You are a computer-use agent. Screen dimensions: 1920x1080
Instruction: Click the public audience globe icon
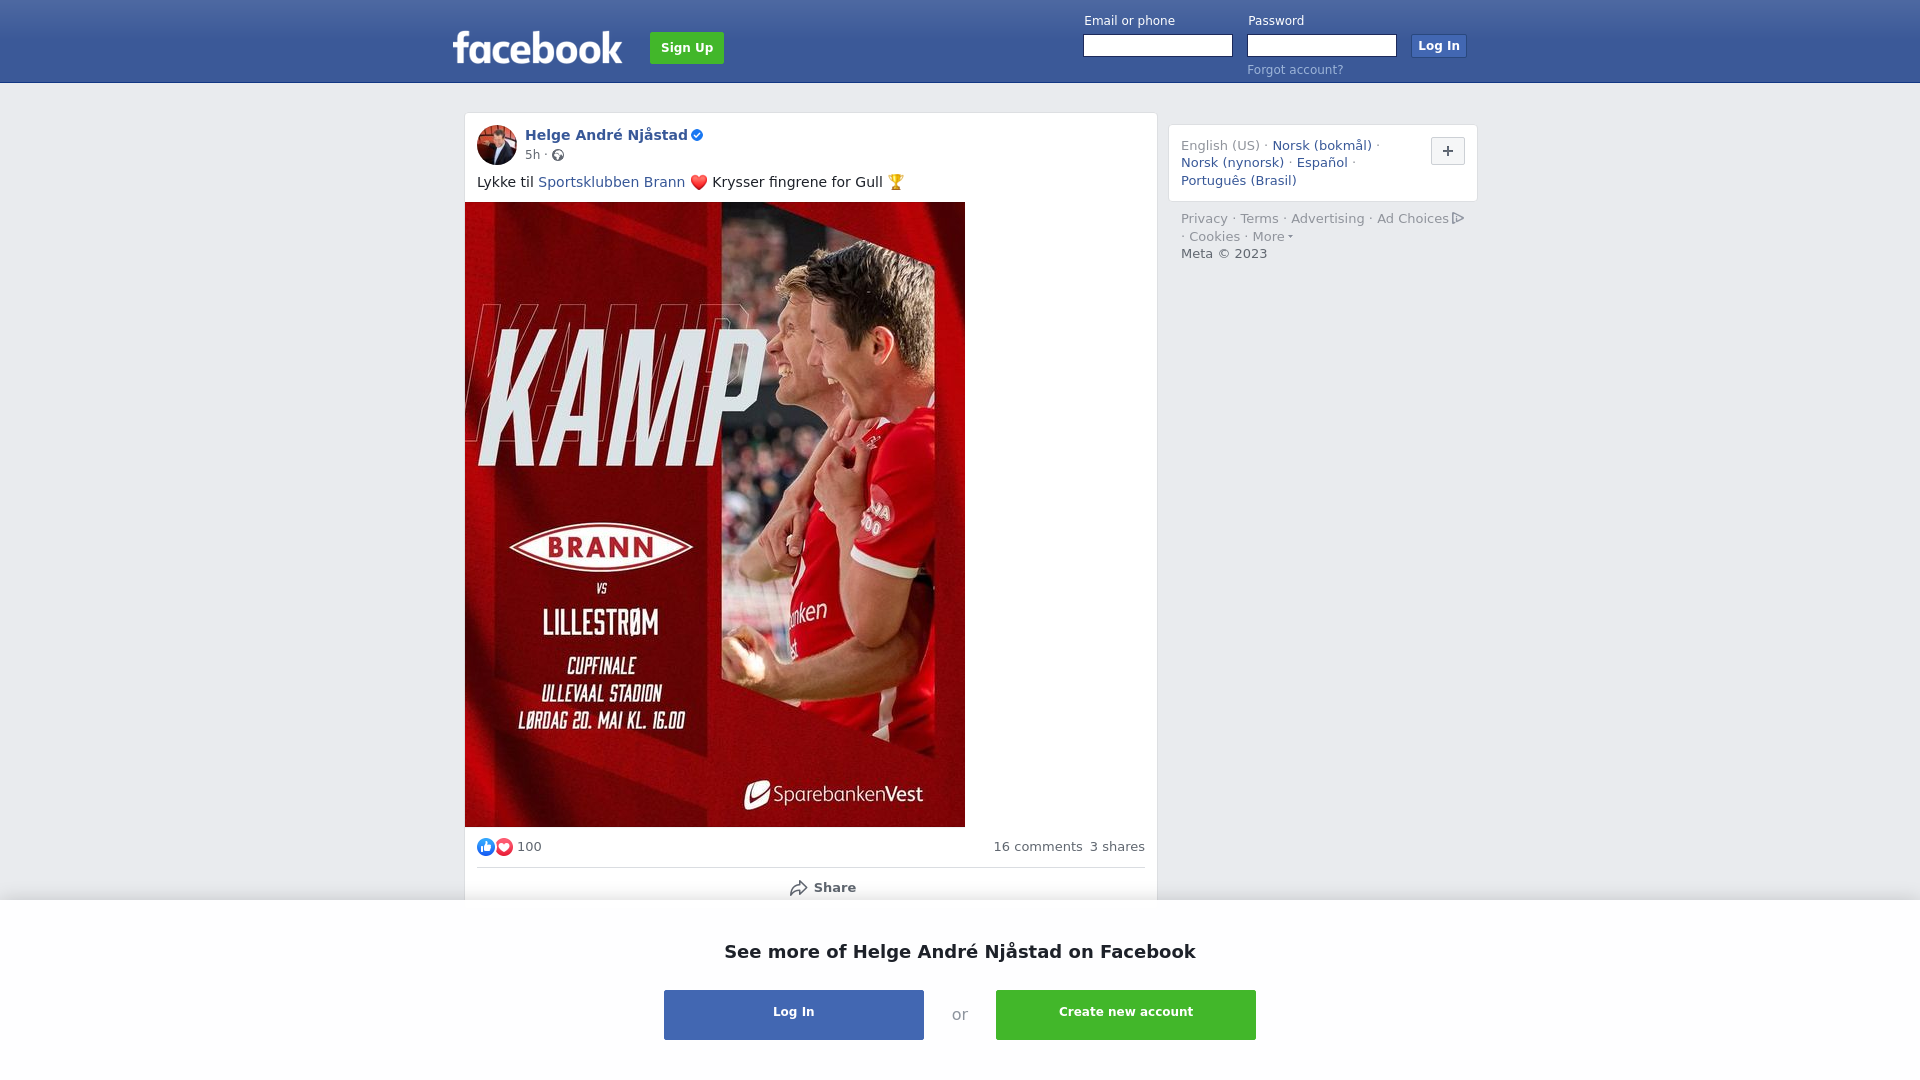click(x=558, y=155)
